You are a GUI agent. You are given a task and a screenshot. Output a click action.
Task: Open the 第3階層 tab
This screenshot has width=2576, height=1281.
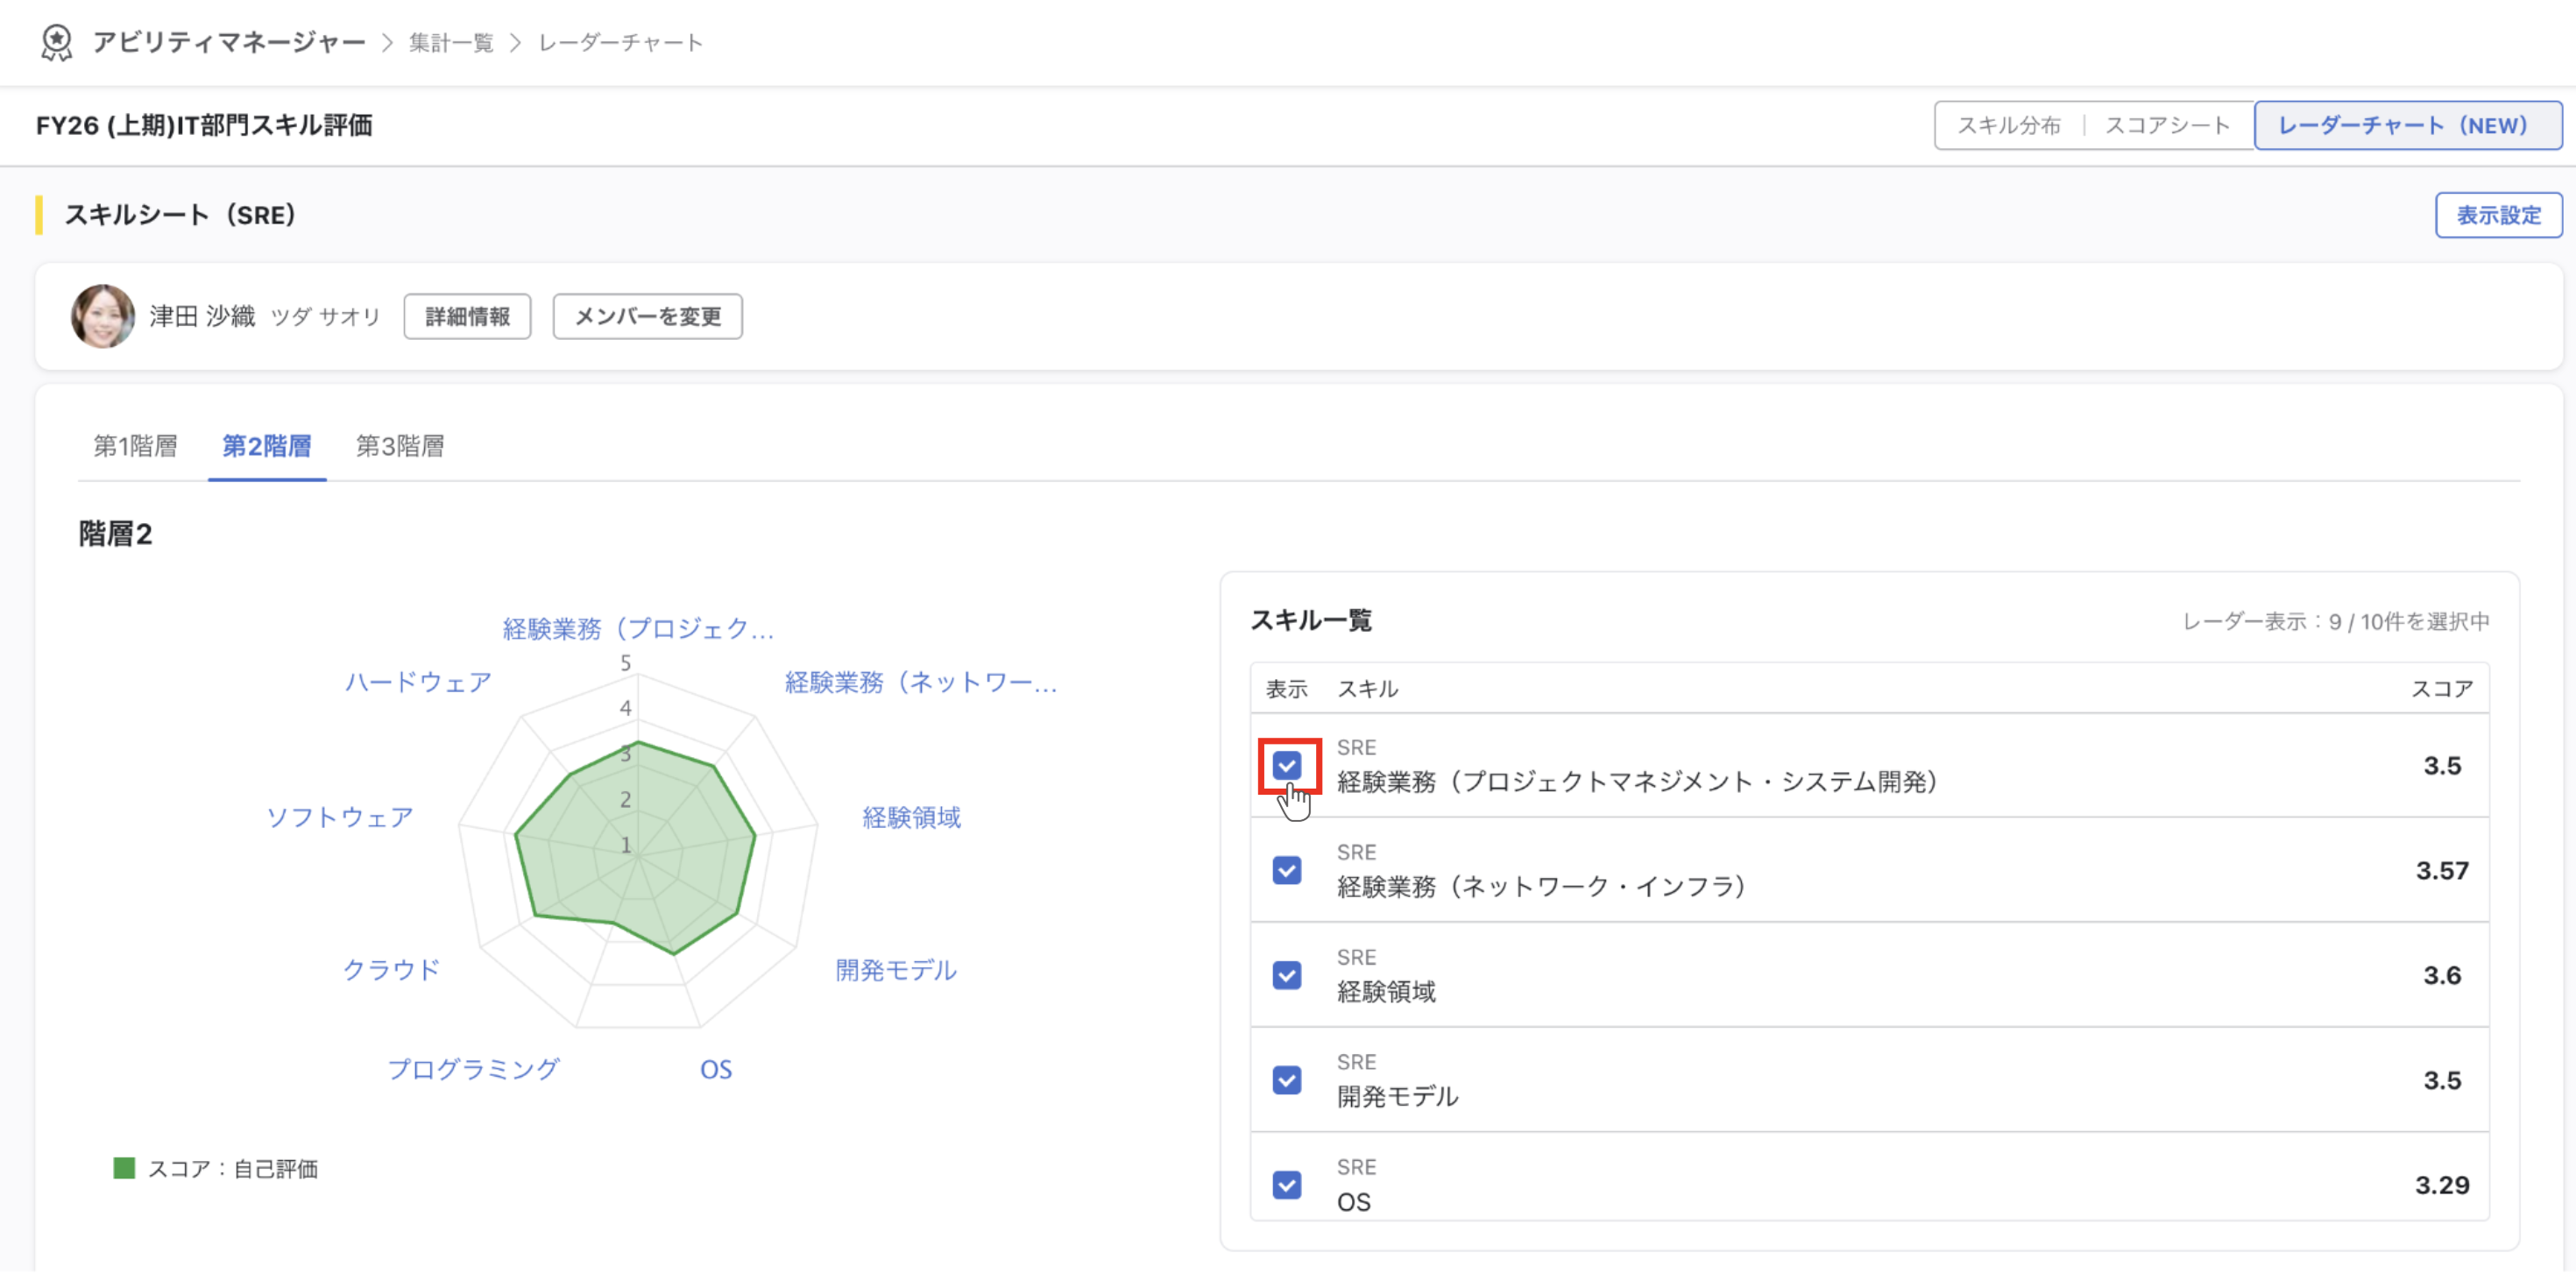pos(400,446)
